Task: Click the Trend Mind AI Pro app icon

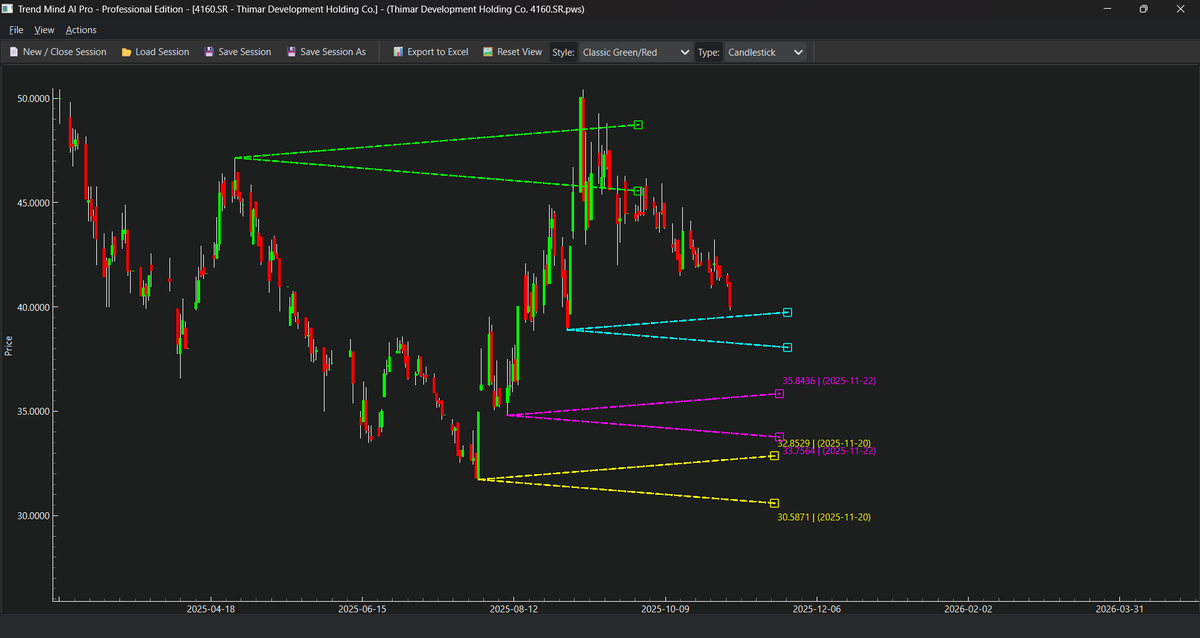Action: [x=8, y=8]
